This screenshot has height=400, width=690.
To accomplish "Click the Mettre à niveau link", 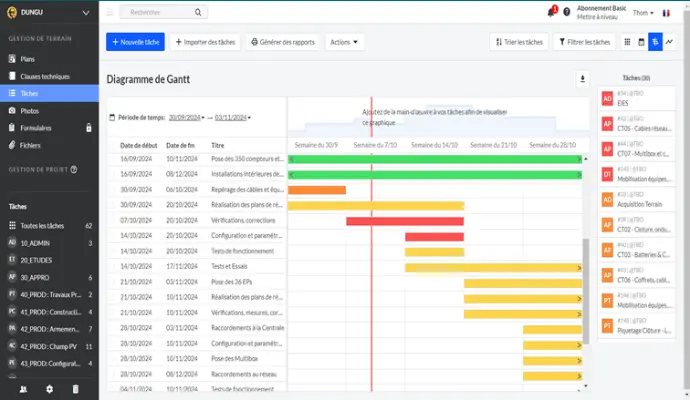I will (597, 17).
